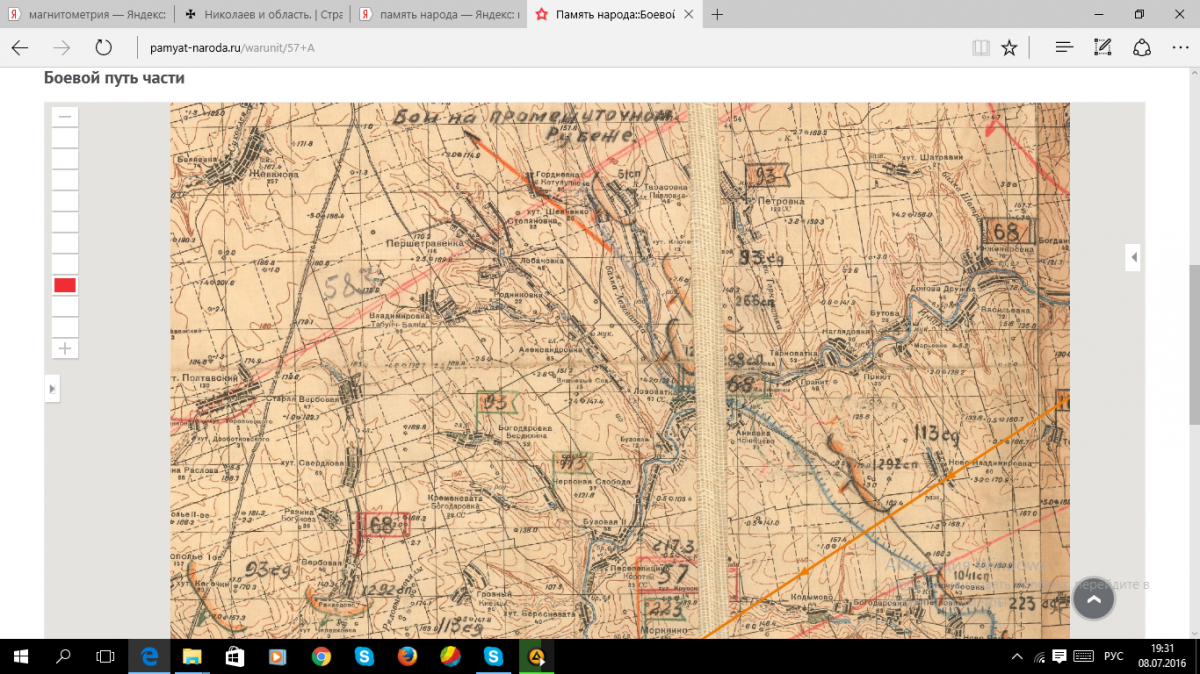Refresh the current page
1200x674 pixels.
[103, 47]
